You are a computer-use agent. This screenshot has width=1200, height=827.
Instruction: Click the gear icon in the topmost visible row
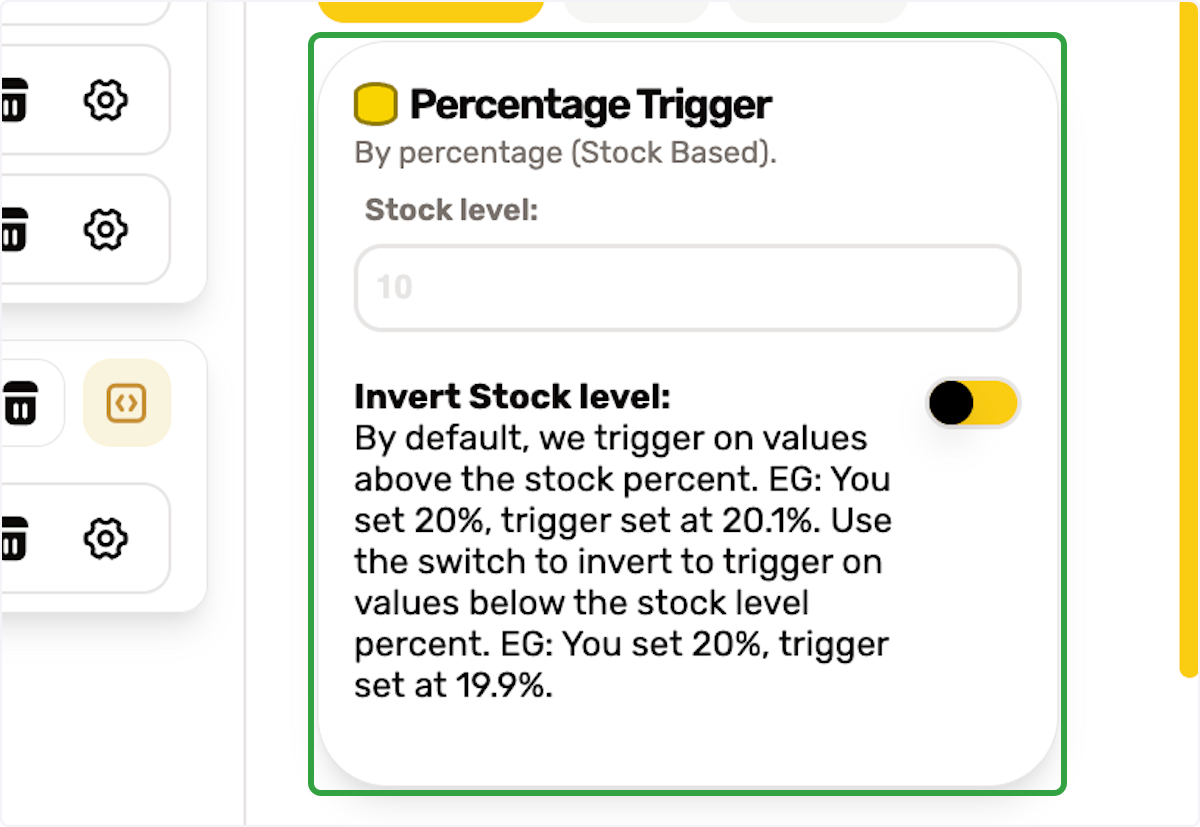tap(105, 100)
